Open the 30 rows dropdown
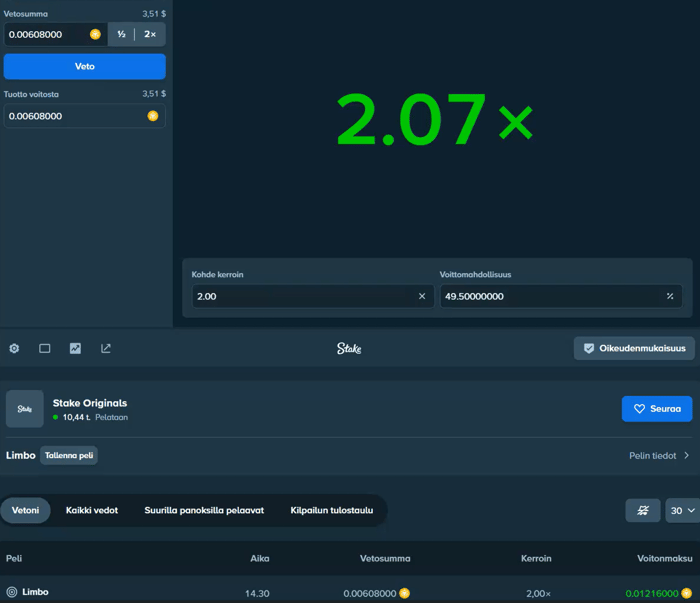The height and width of the screenshot is (603, 700). click(683, 510)
